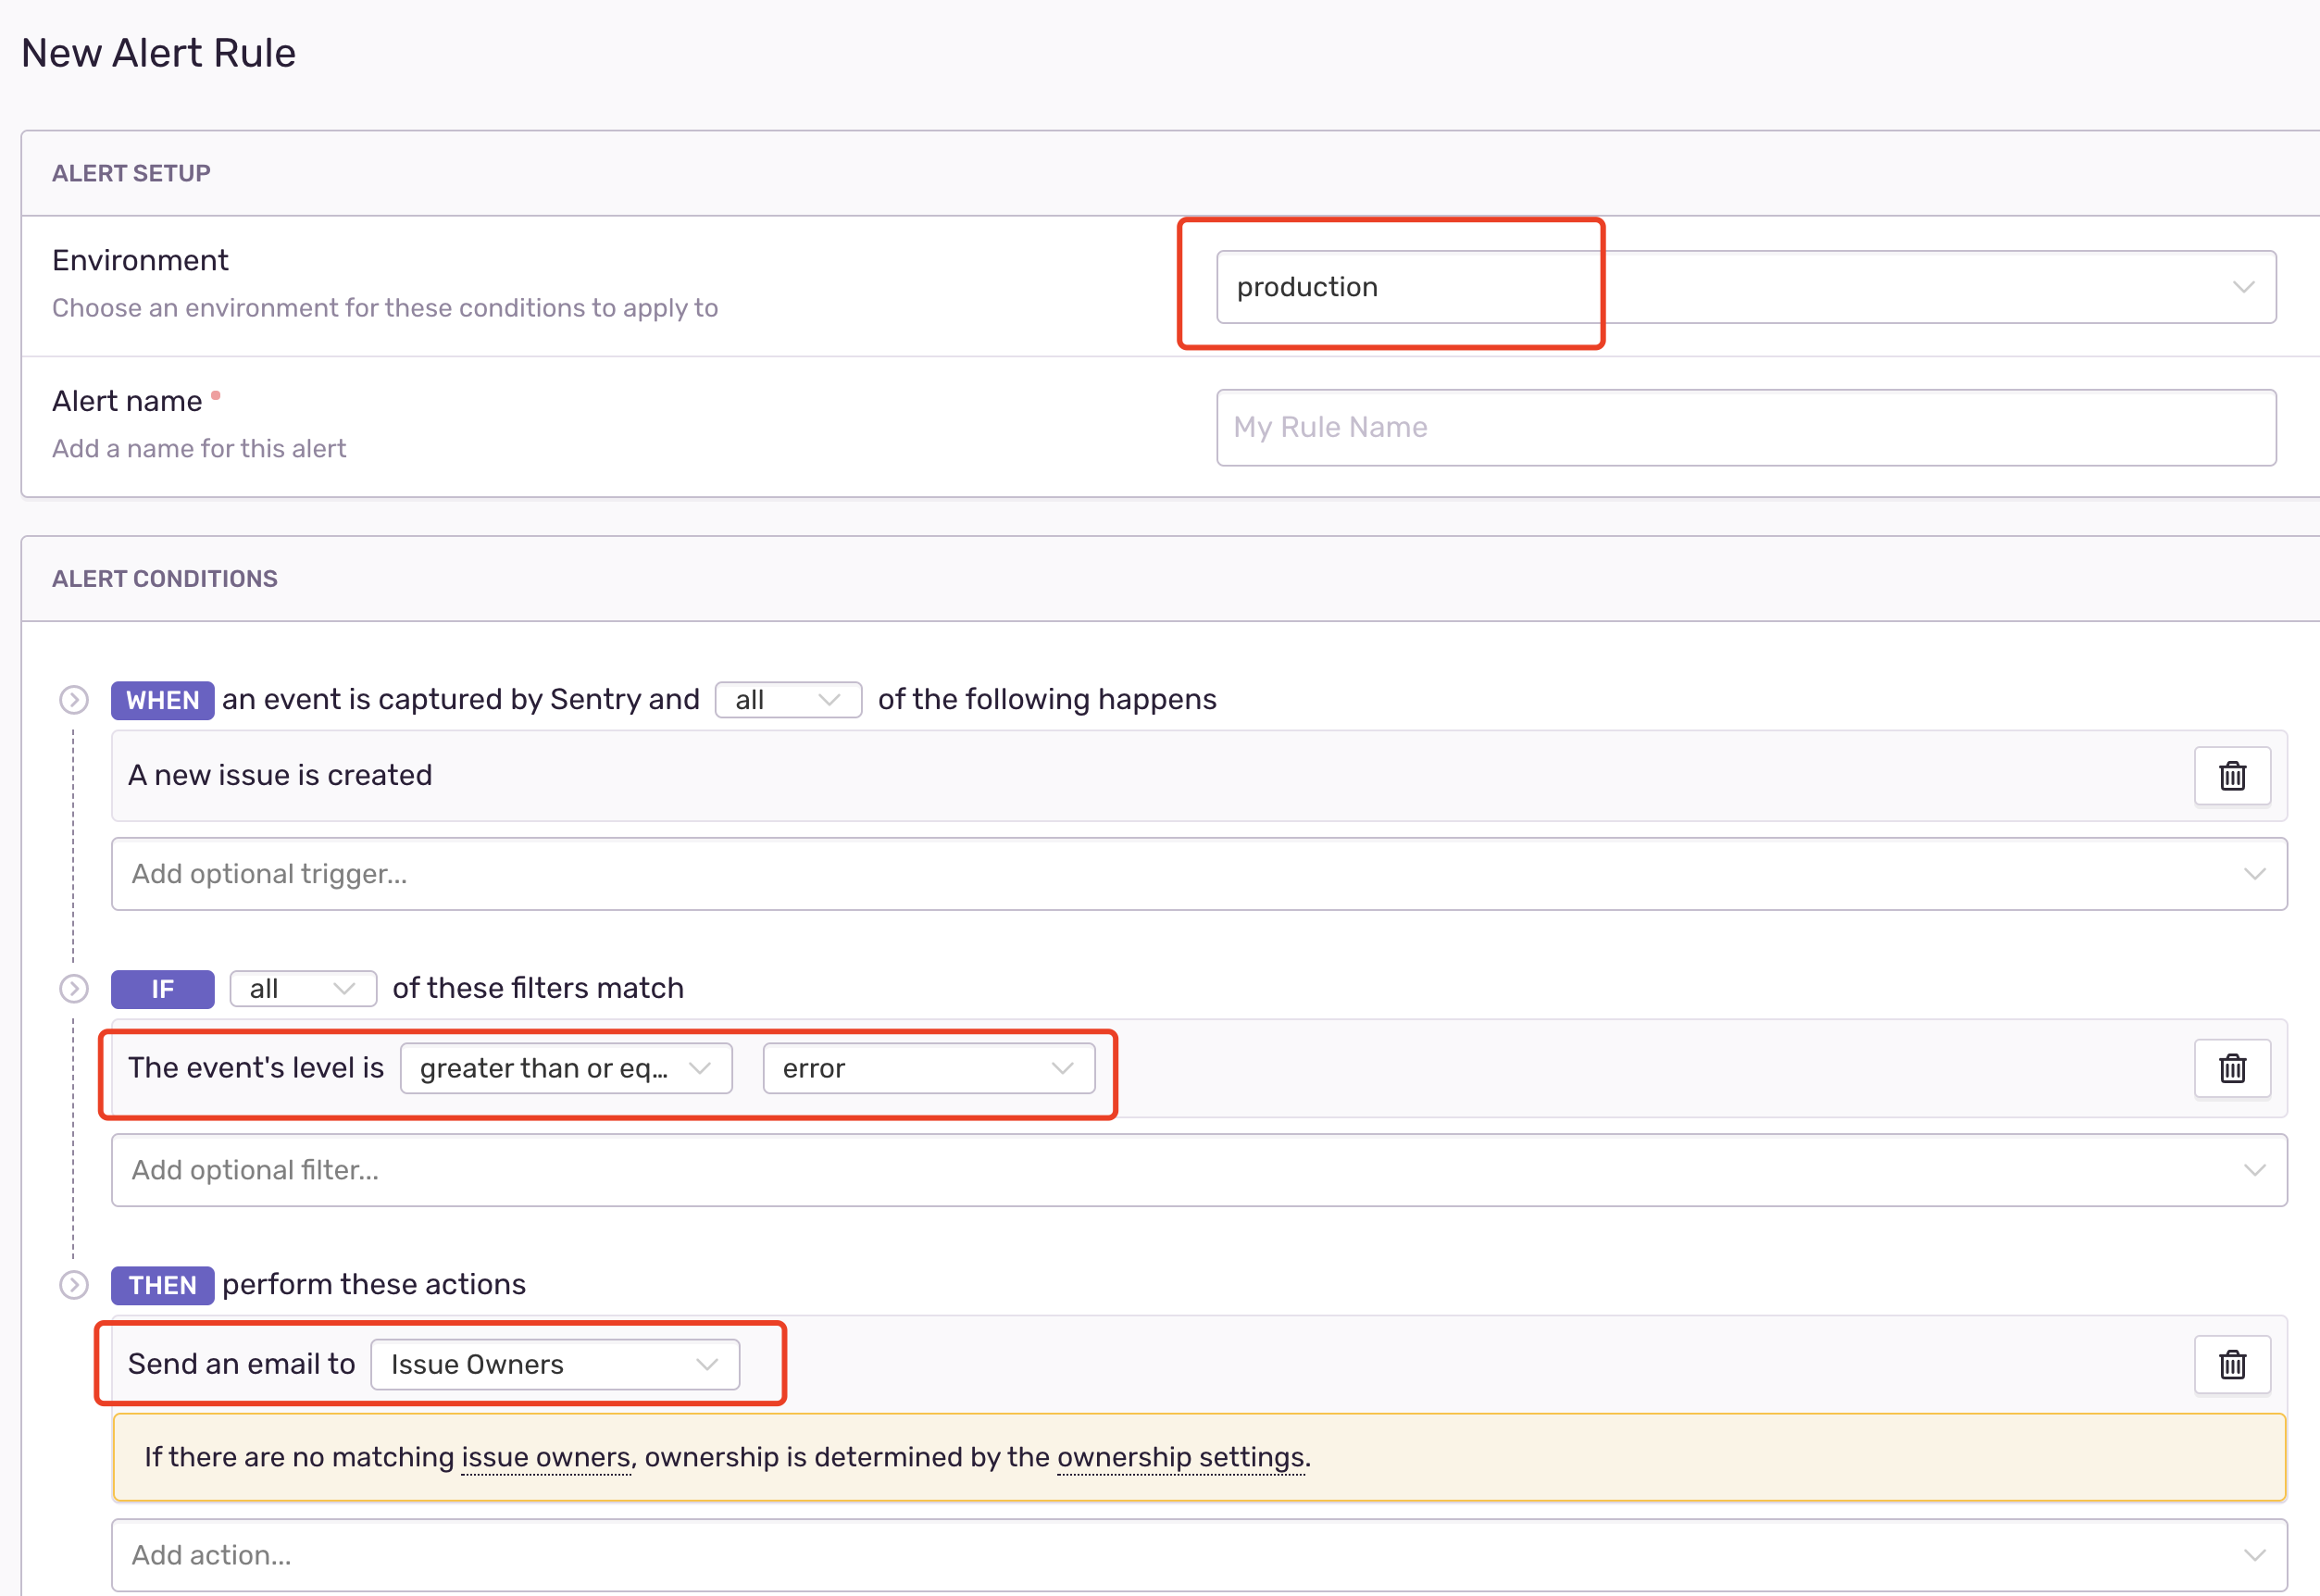Collapse the WHEN conditions section

click(x=73, y=700)
